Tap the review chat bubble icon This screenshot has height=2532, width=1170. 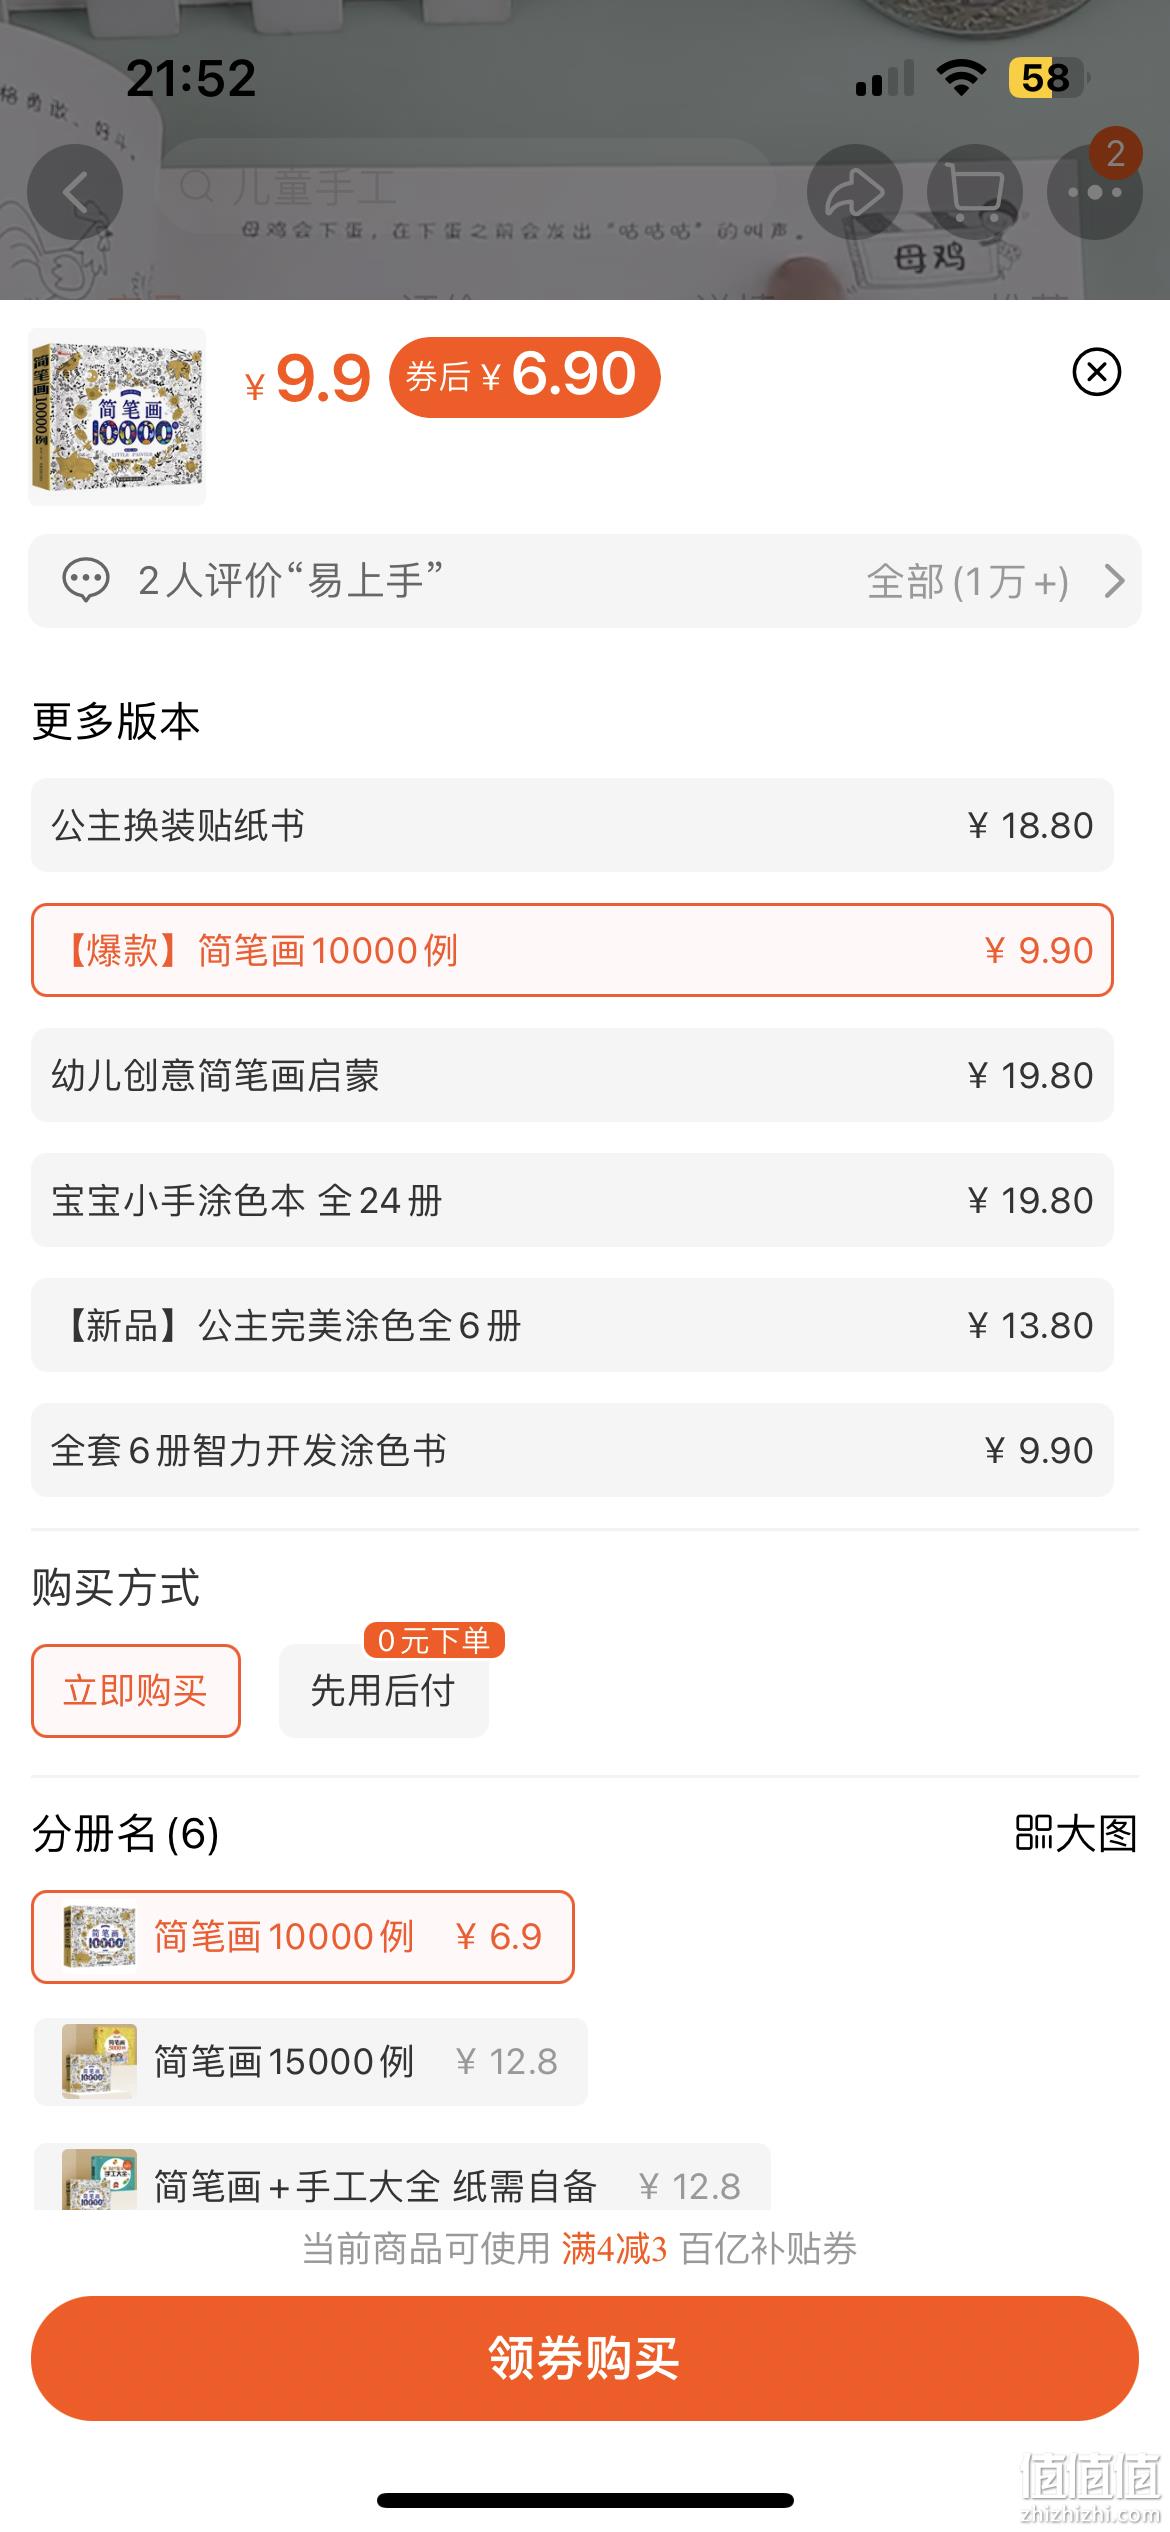[x=85, y=581]
